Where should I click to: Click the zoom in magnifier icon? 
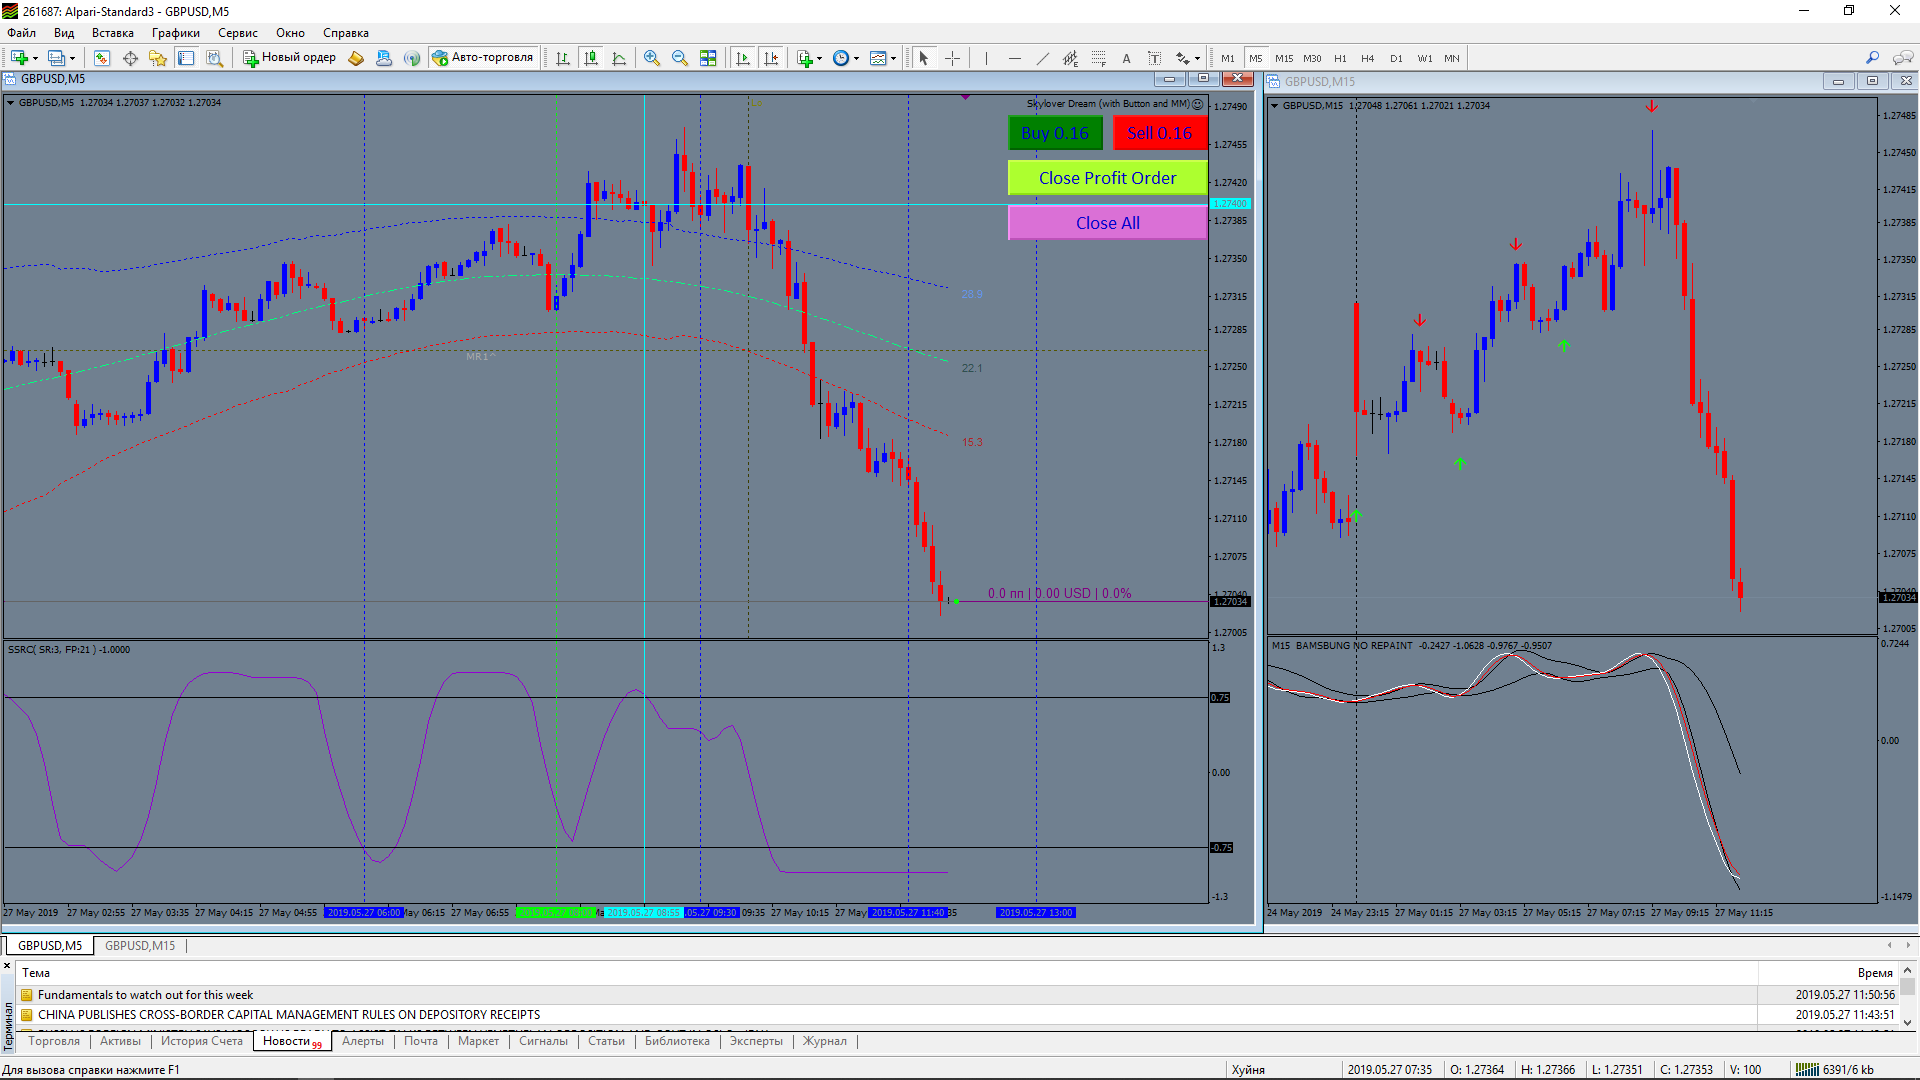click(652, 58)
